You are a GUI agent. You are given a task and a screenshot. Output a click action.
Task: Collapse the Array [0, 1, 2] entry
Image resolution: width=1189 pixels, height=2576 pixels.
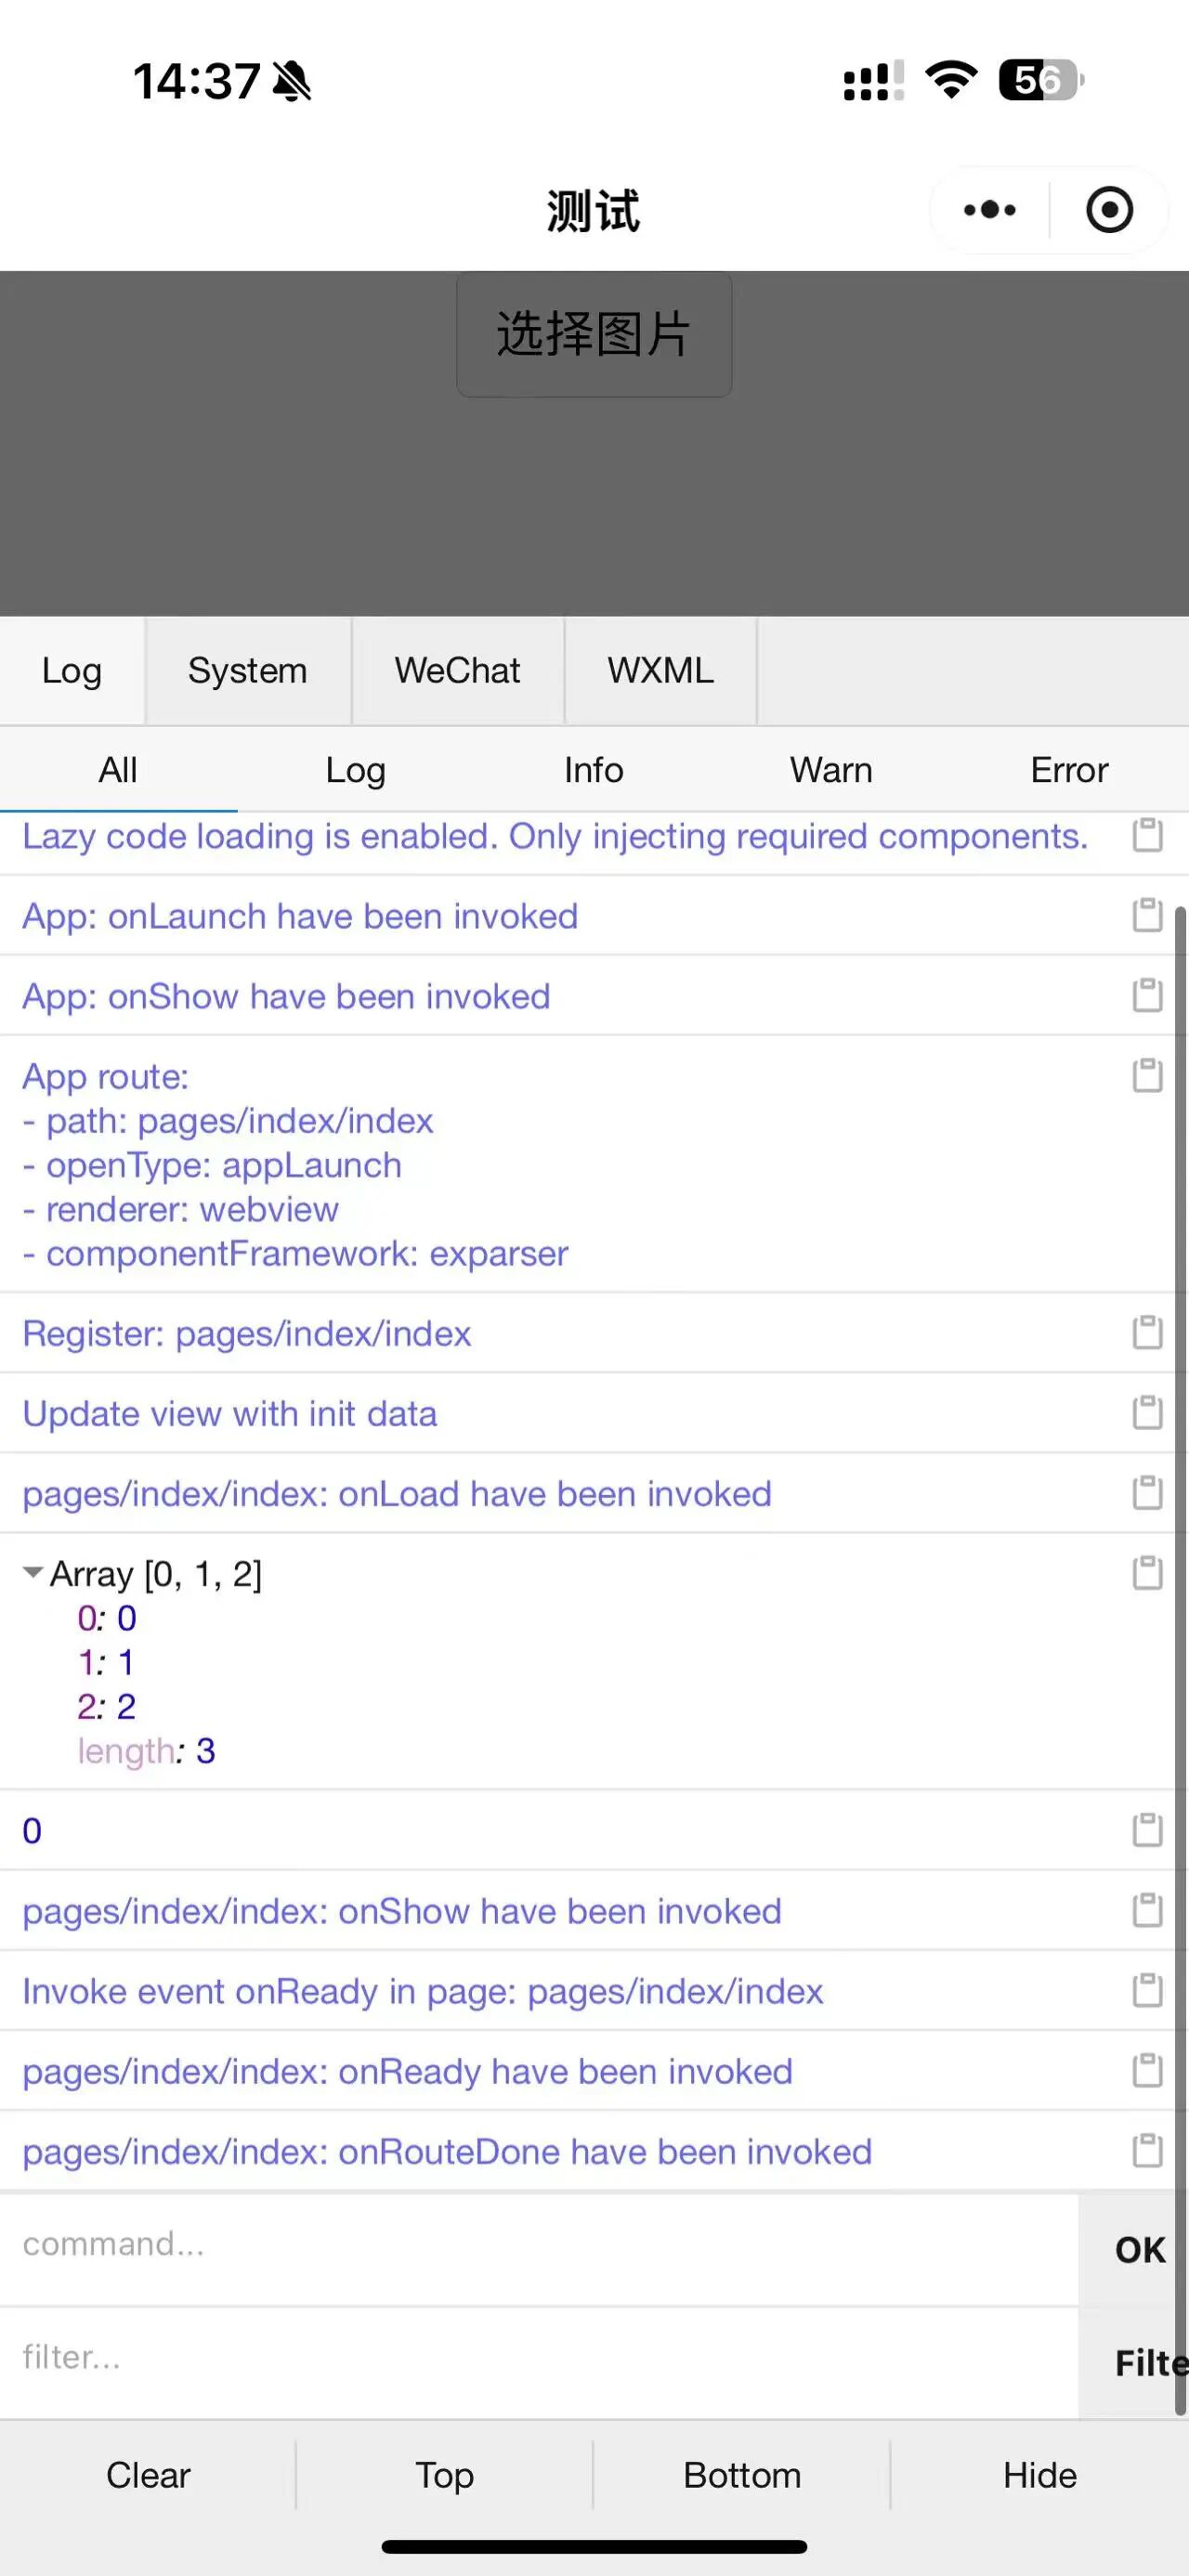(33, 1573)
